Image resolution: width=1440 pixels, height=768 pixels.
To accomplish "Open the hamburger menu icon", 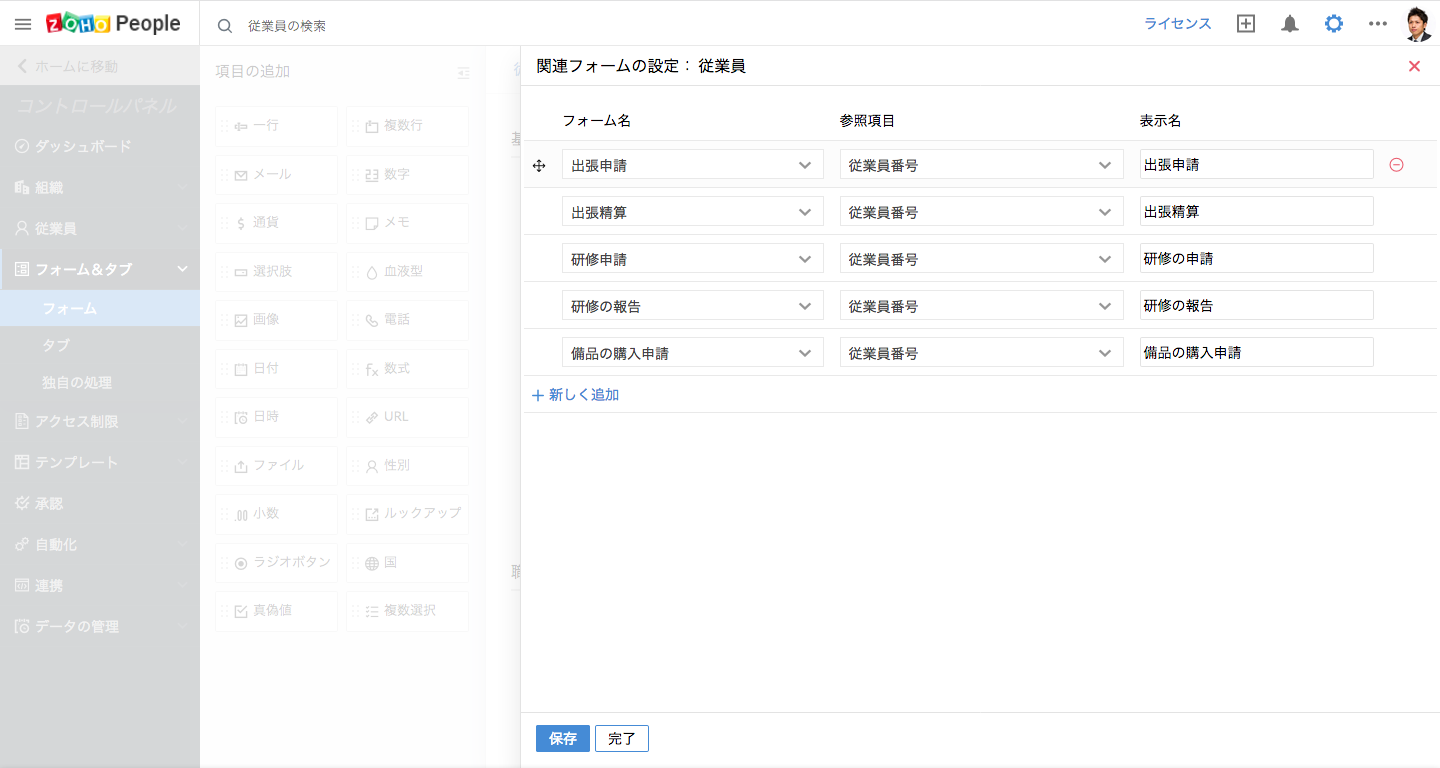I will [23, 24].
